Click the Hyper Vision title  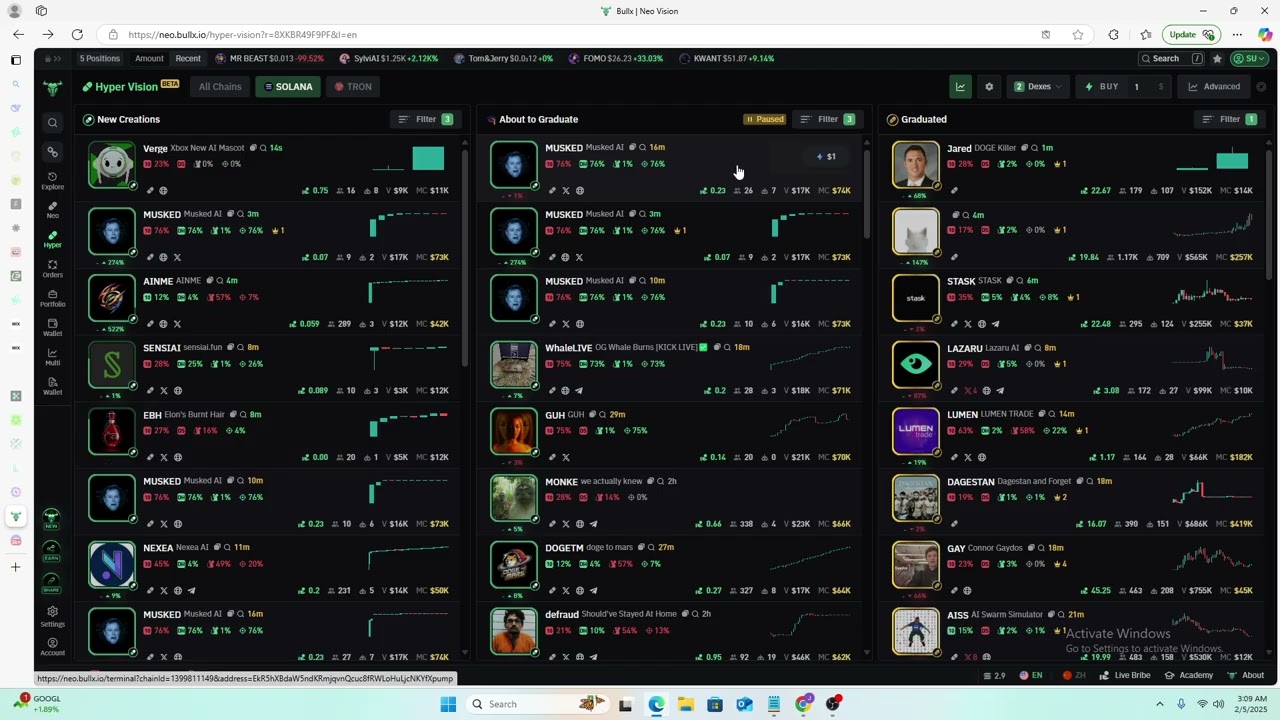127,87
